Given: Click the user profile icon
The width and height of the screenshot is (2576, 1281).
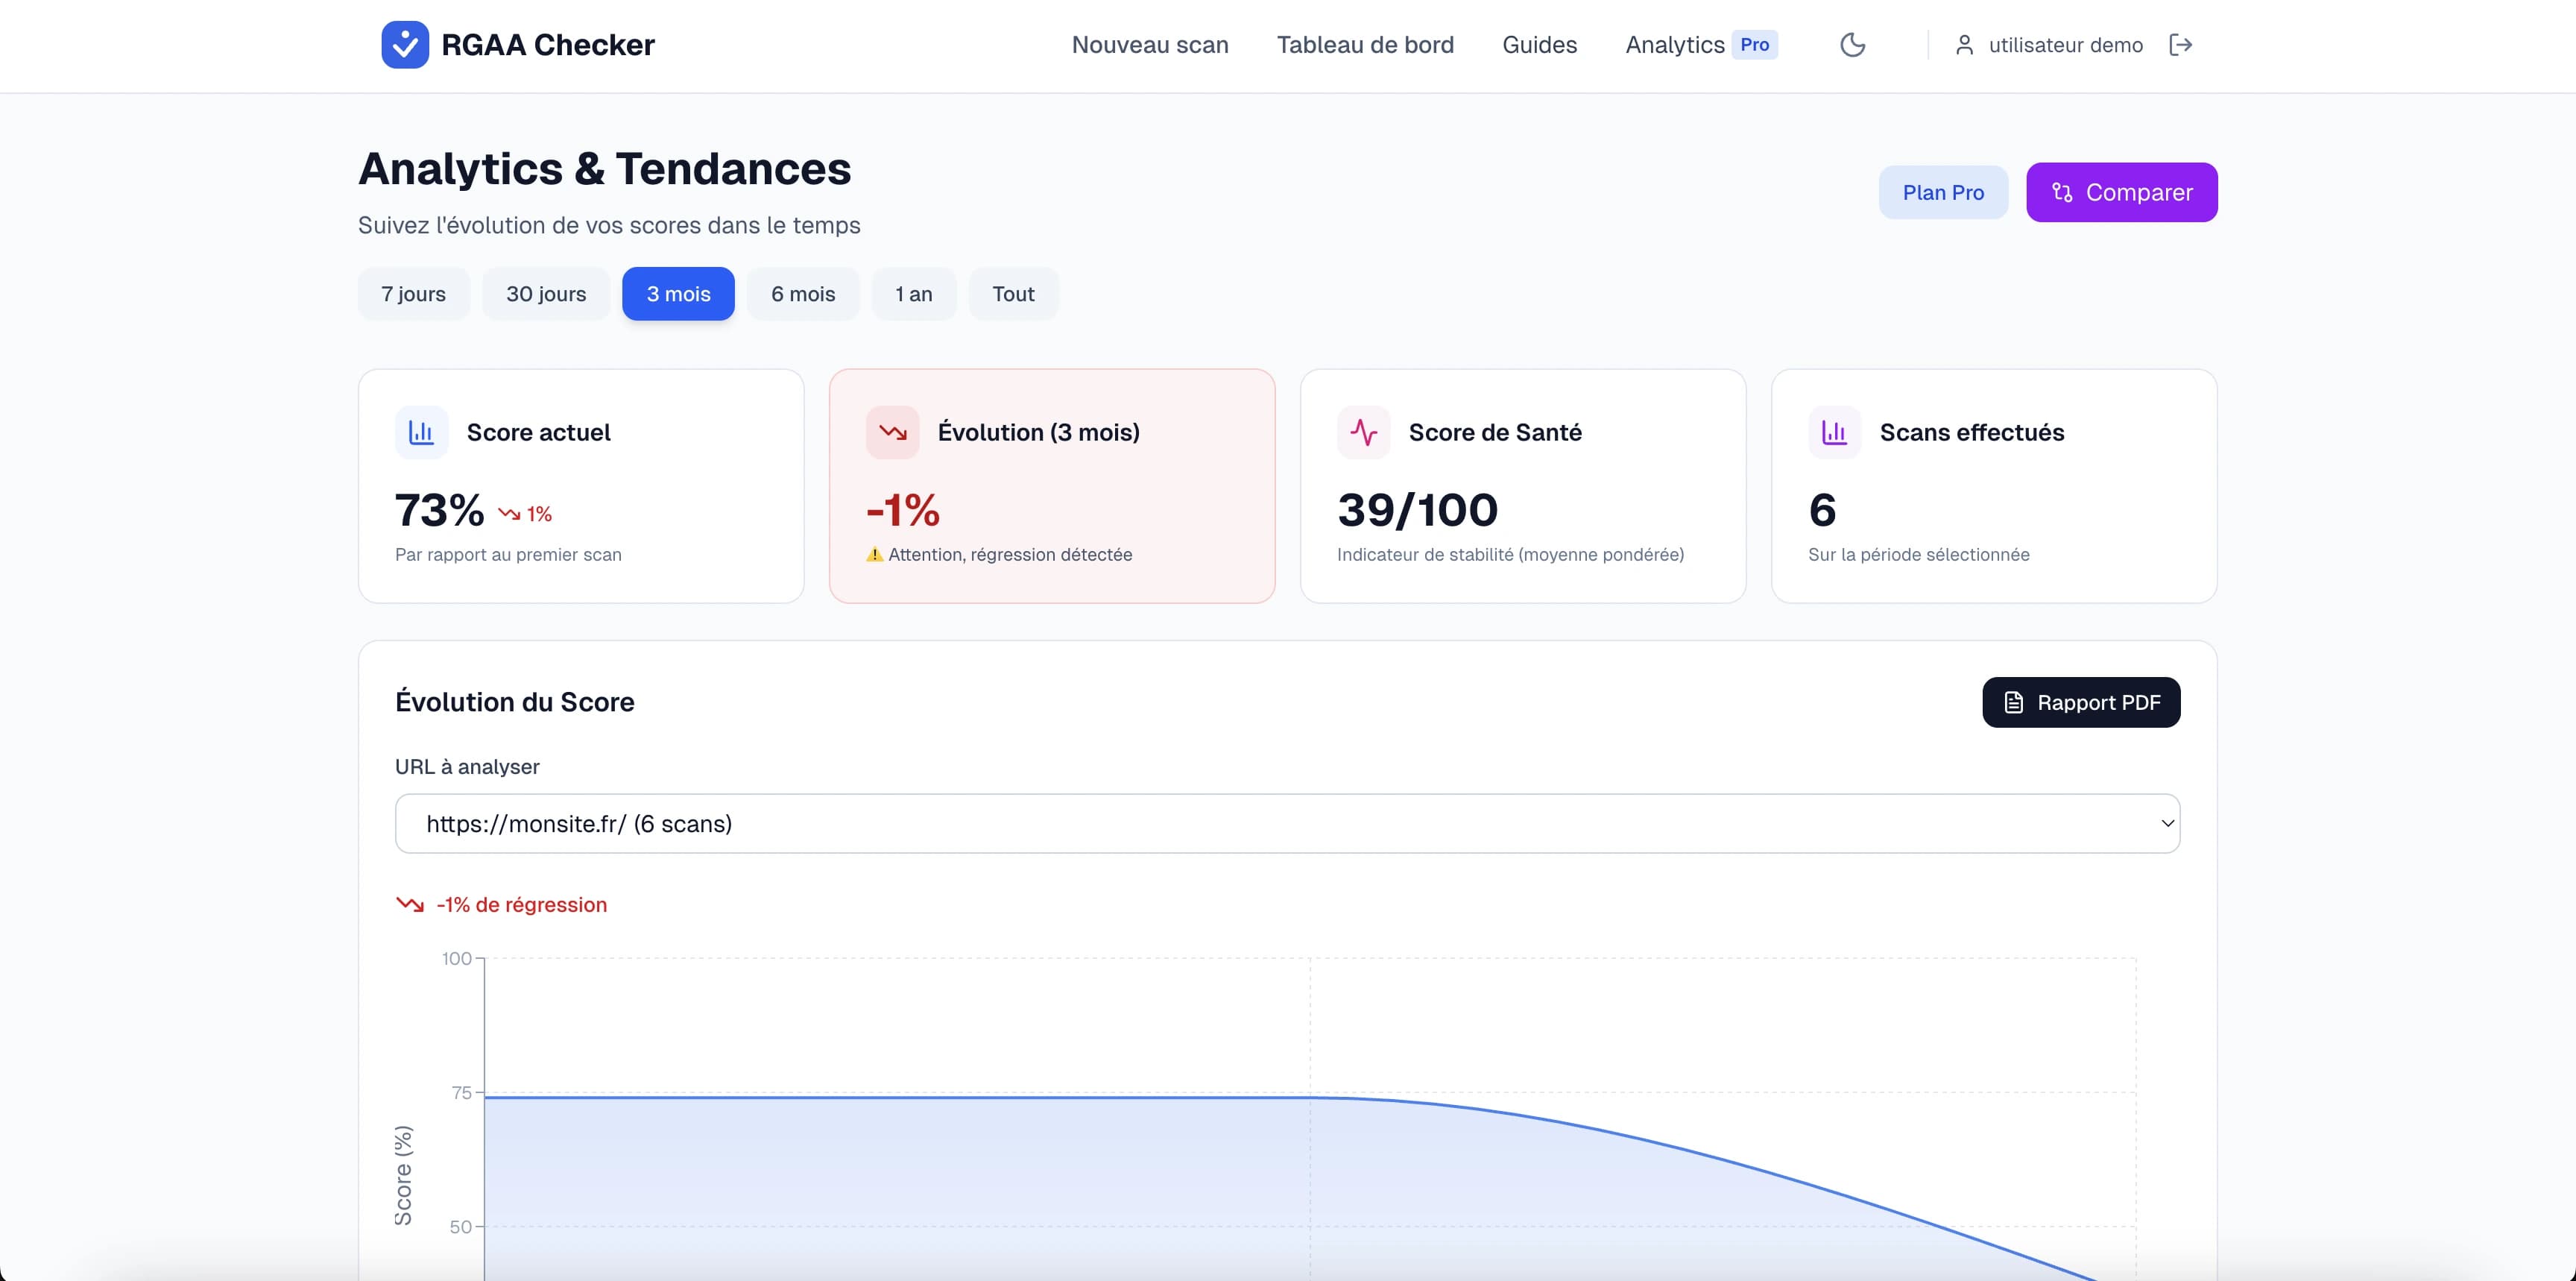Looking at the screenshot, I should (x=1964, y=45).
